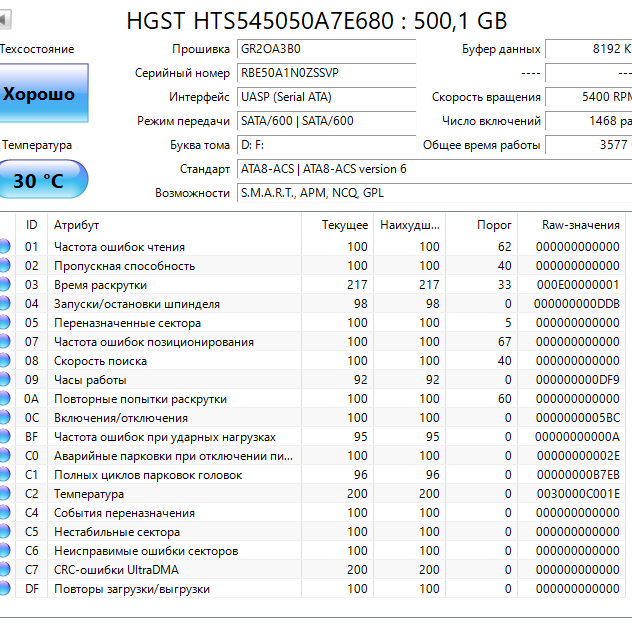The height and width of the screenshot is (625, 632).
Task: Click status icon for attribute 07
Action: [x=5, y=341]
